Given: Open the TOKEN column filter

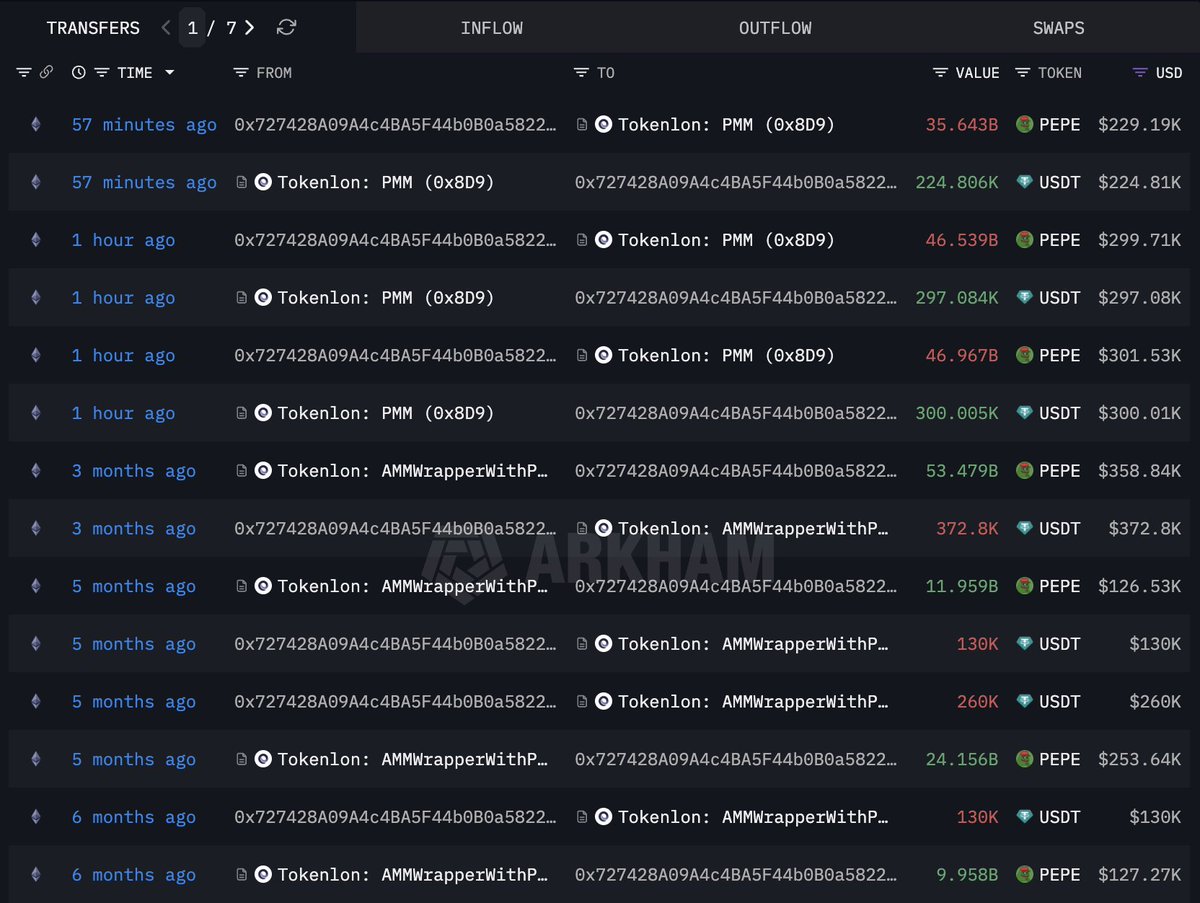Looking at the screenshot, I should [x=1022, y=72].
